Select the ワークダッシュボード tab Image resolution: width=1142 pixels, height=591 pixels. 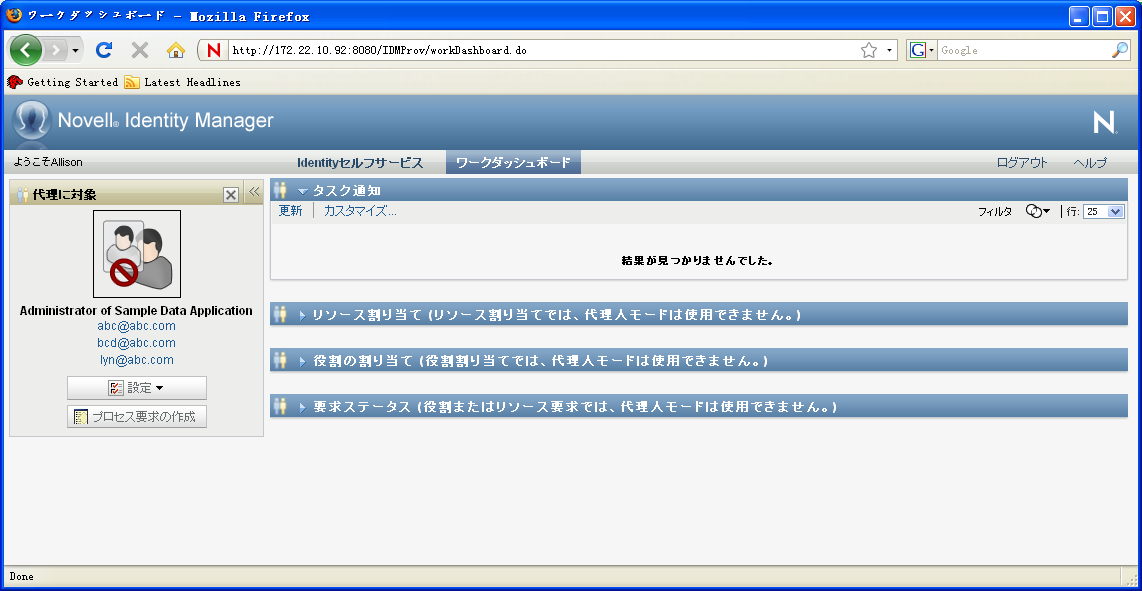[513, 163]
